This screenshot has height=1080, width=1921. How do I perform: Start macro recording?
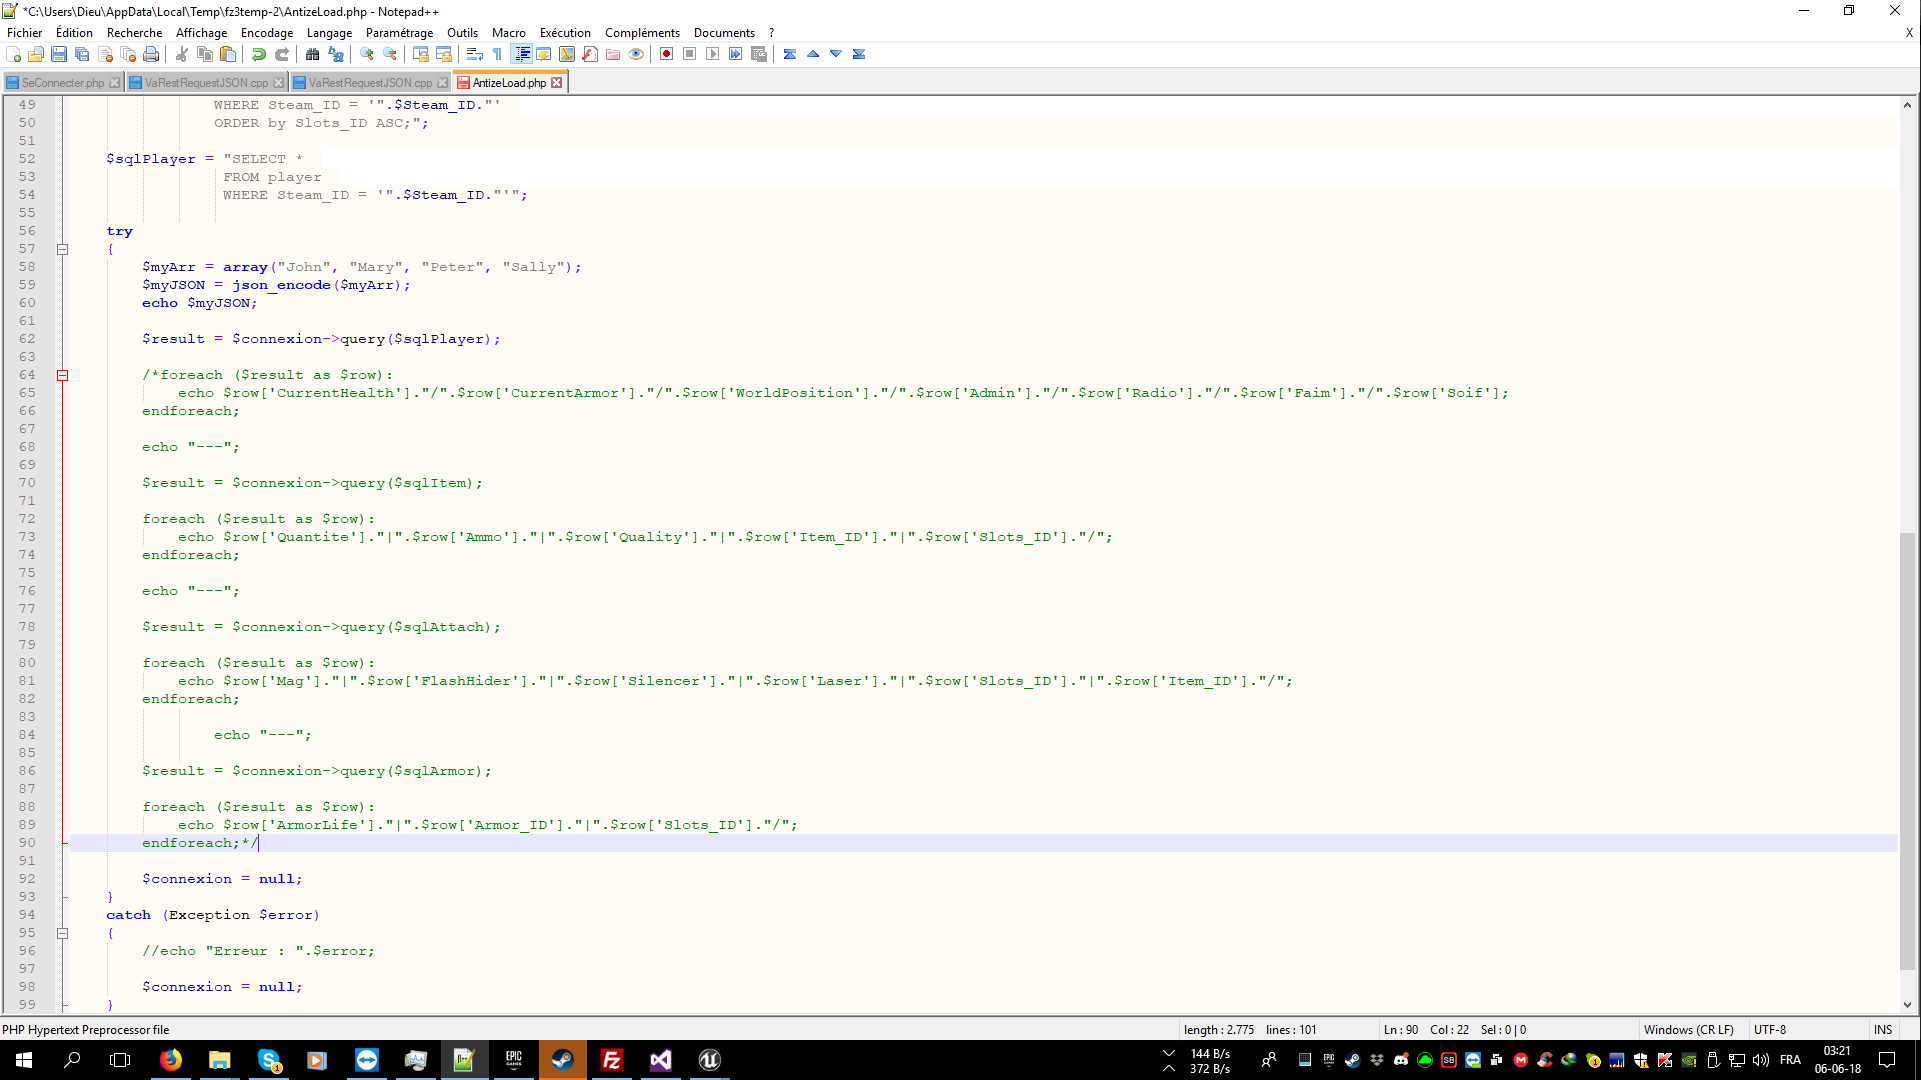(666, 54)
